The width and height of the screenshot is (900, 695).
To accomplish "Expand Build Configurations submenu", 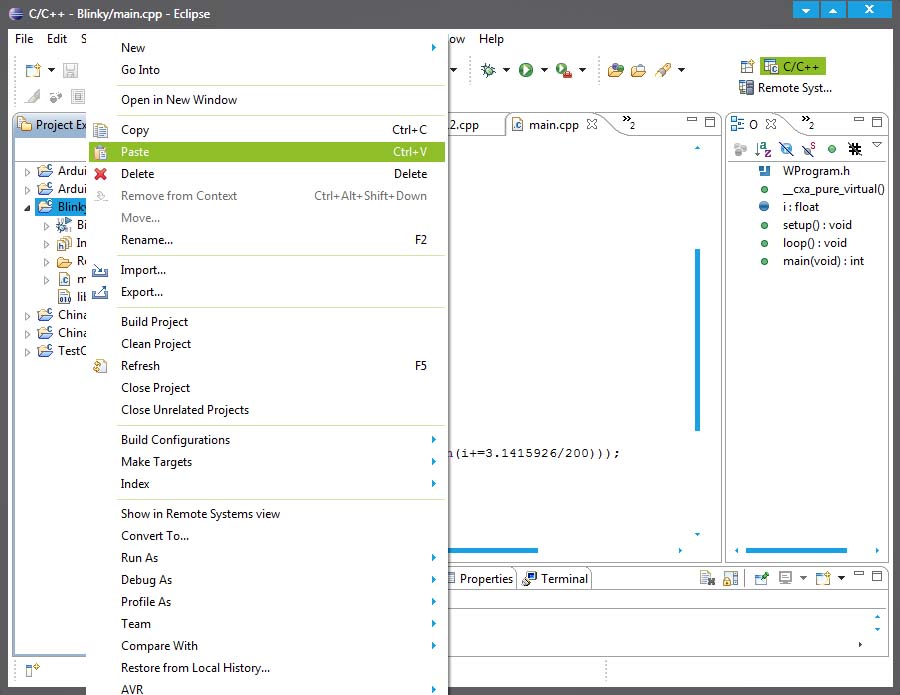I will [434, 440].
